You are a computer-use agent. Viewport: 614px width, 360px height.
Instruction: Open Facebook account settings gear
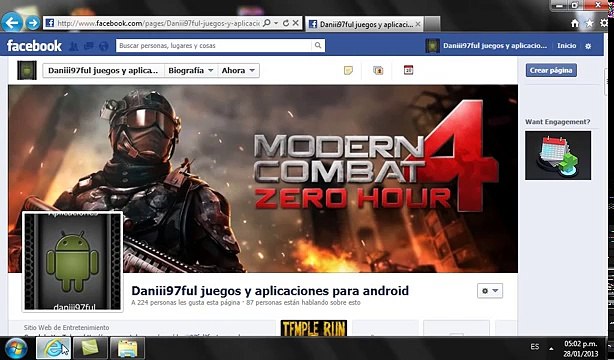(588, 46)
